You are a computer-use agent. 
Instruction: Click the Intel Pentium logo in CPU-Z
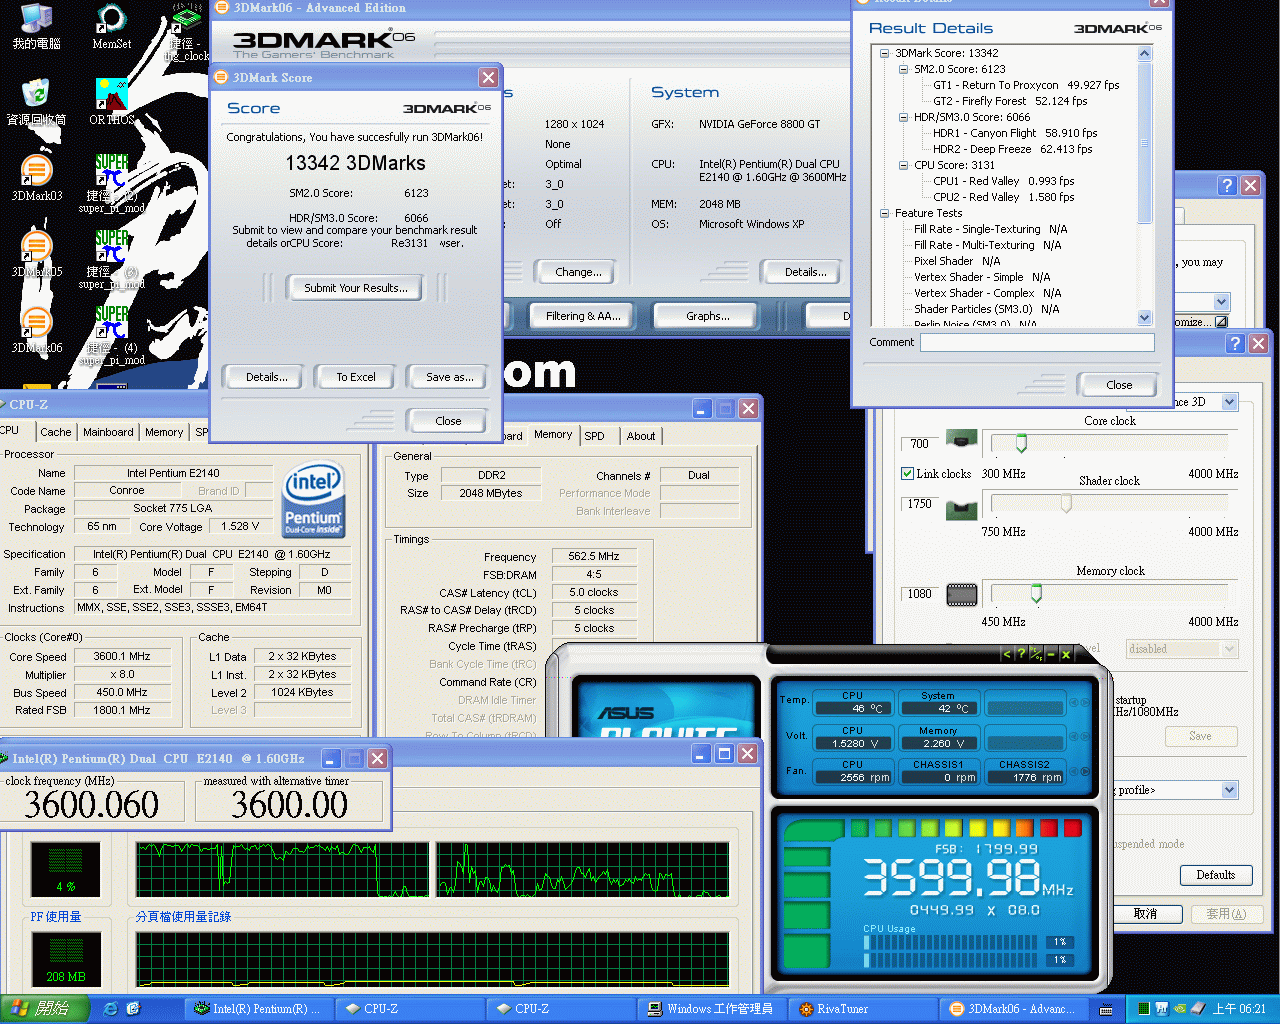click(x=314, y=498)
